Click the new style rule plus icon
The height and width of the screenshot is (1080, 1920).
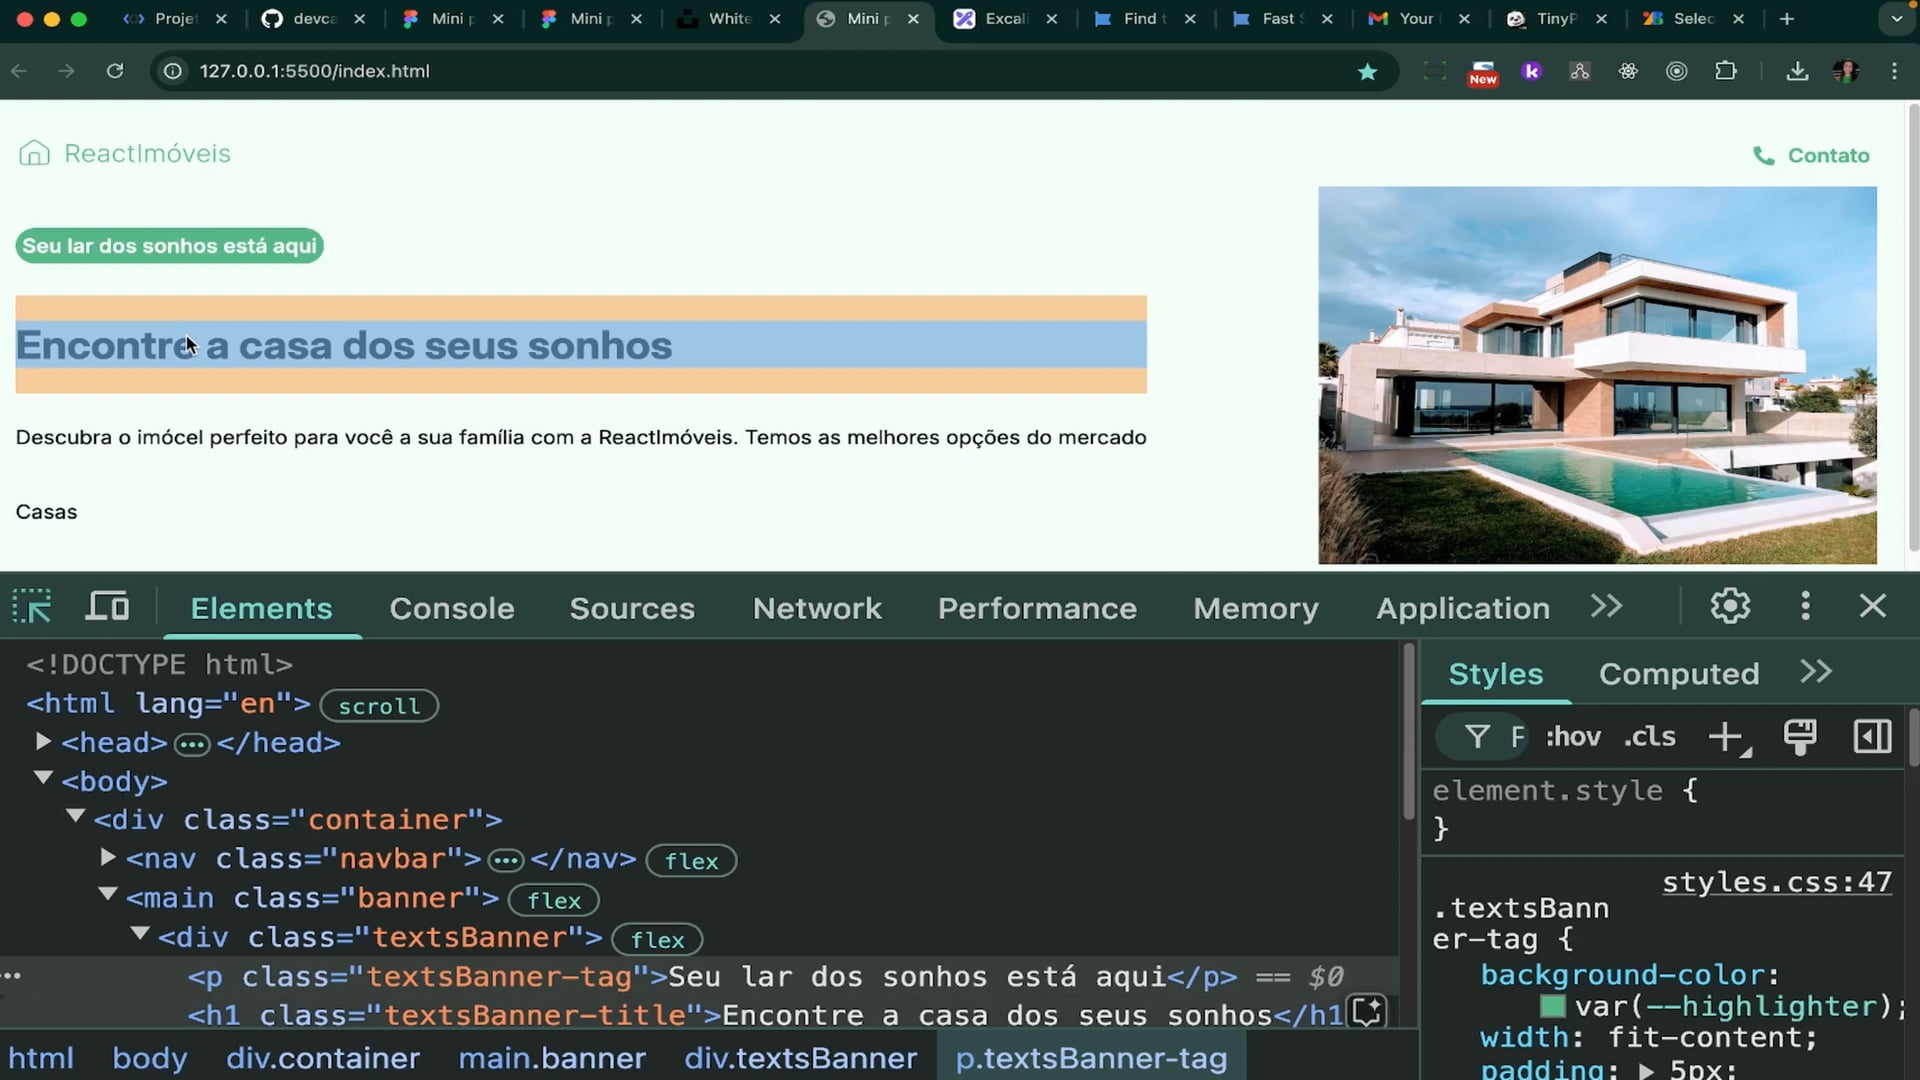1724,737
